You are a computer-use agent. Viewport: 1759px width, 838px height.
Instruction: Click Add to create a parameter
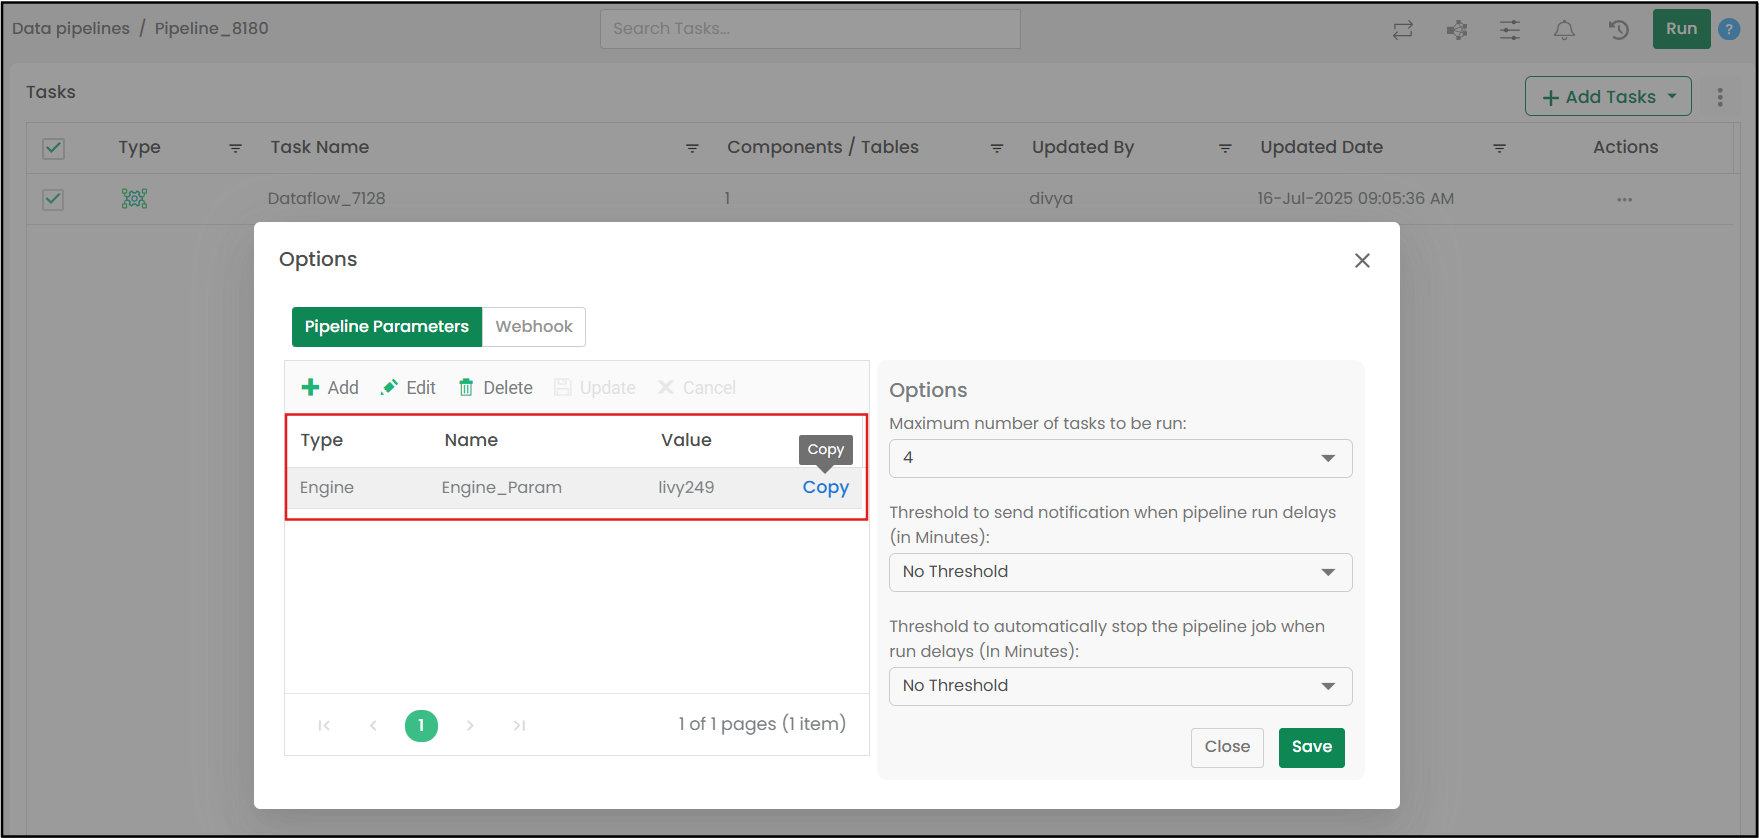tap(330, 388)
